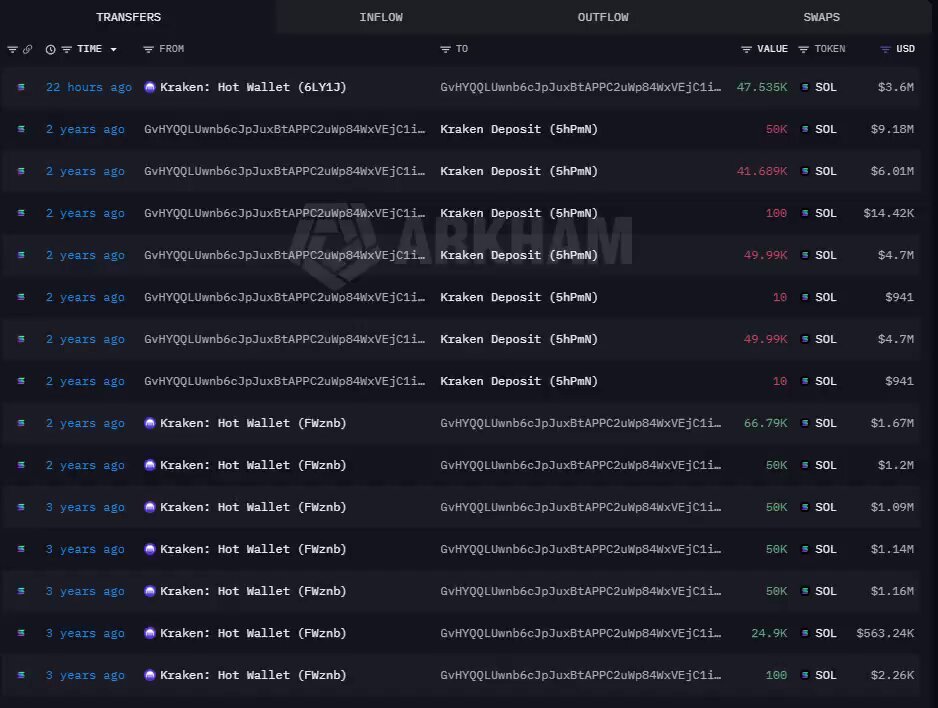Select the SOL token label in the $2.26K row
The width and height of the screenshot is (938, 708).
826,675
